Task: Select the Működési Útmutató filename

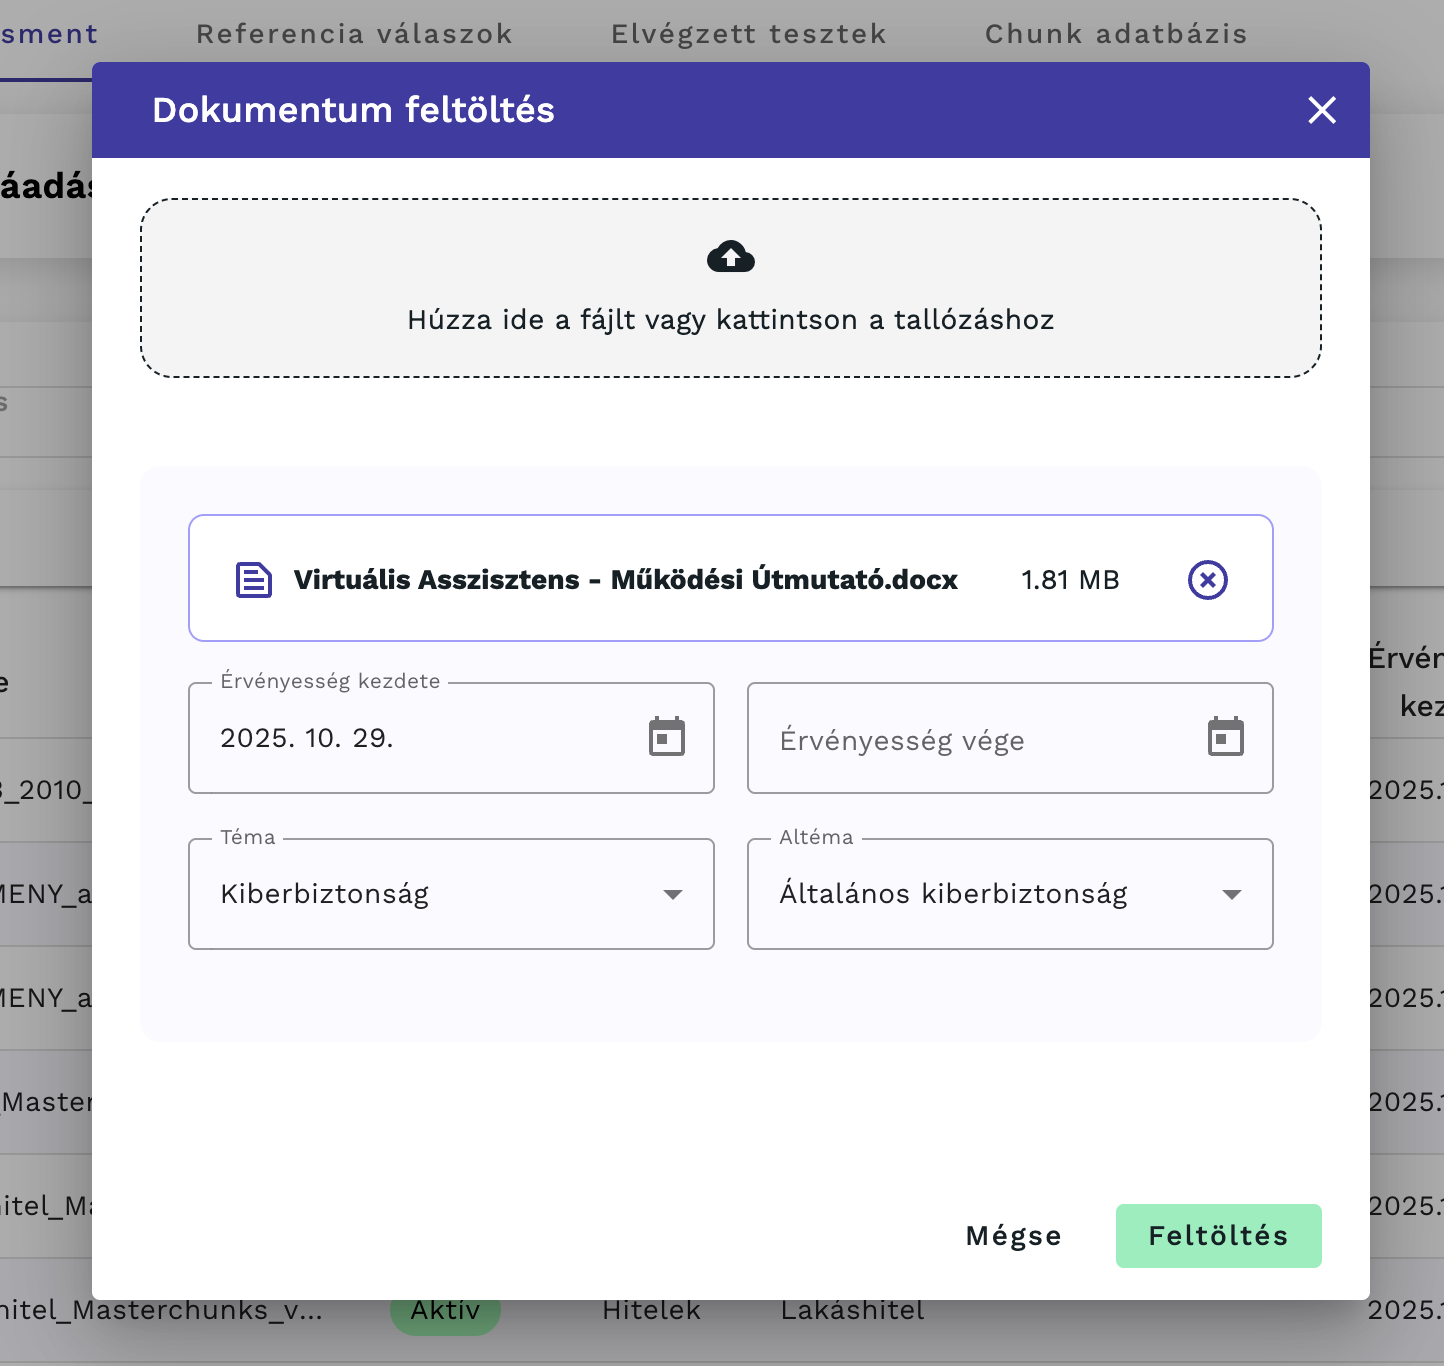Action: [x=625, y=579]
